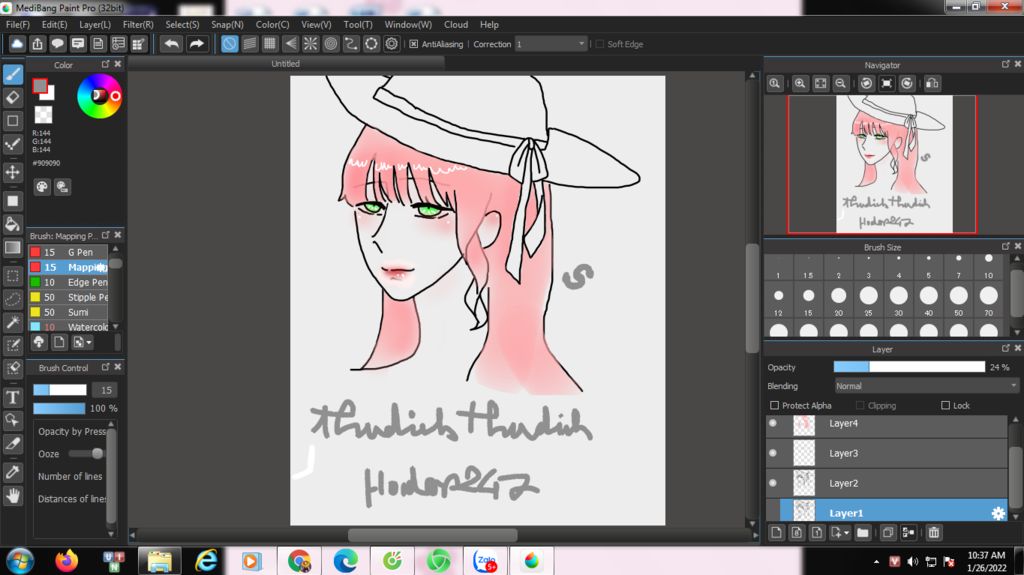This screenshot has height=575, width=1024.
Task: Zoom in using Navigator magnifier plus
Action: 800,83
